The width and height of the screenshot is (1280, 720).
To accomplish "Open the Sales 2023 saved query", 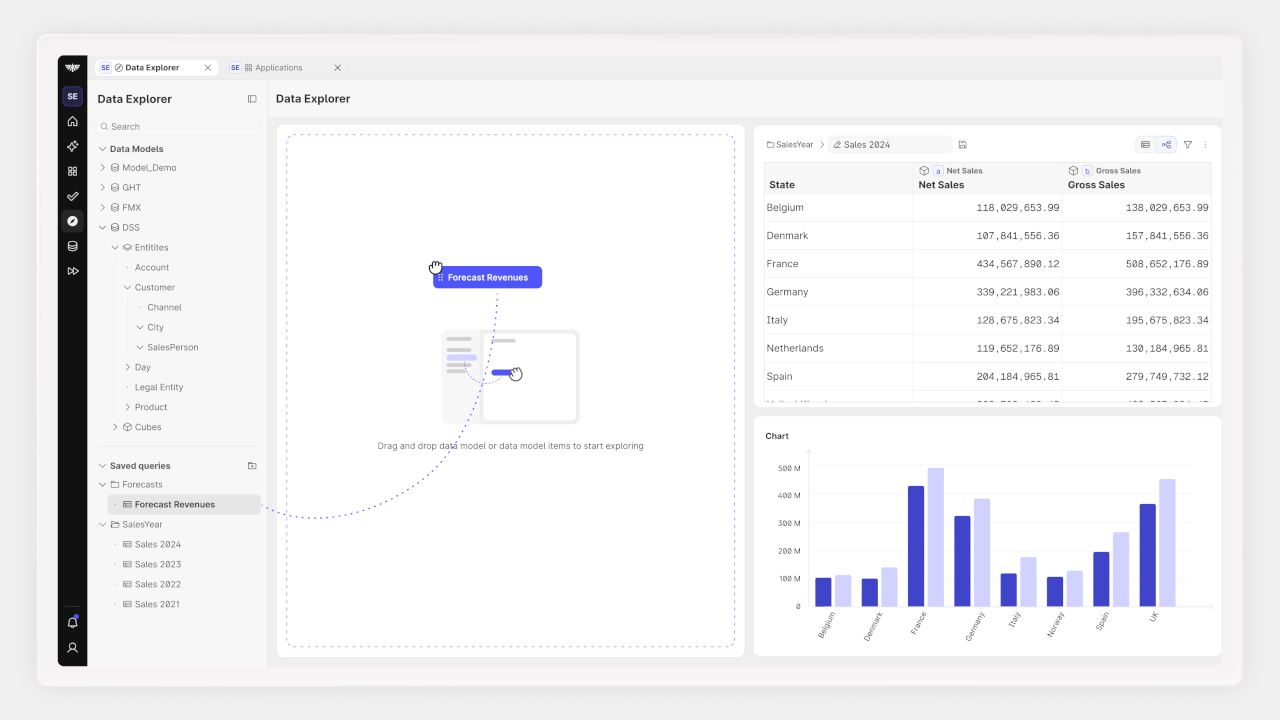I will coord(158,564).
